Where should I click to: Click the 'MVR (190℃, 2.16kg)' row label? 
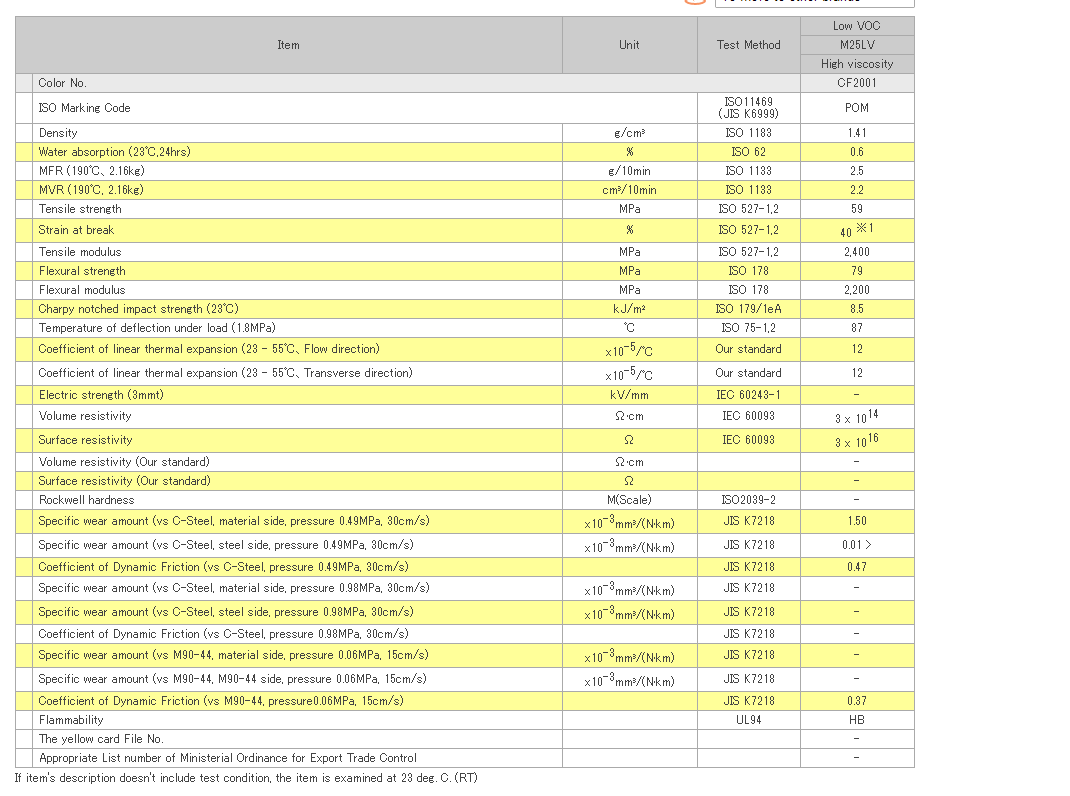(91, 190)
